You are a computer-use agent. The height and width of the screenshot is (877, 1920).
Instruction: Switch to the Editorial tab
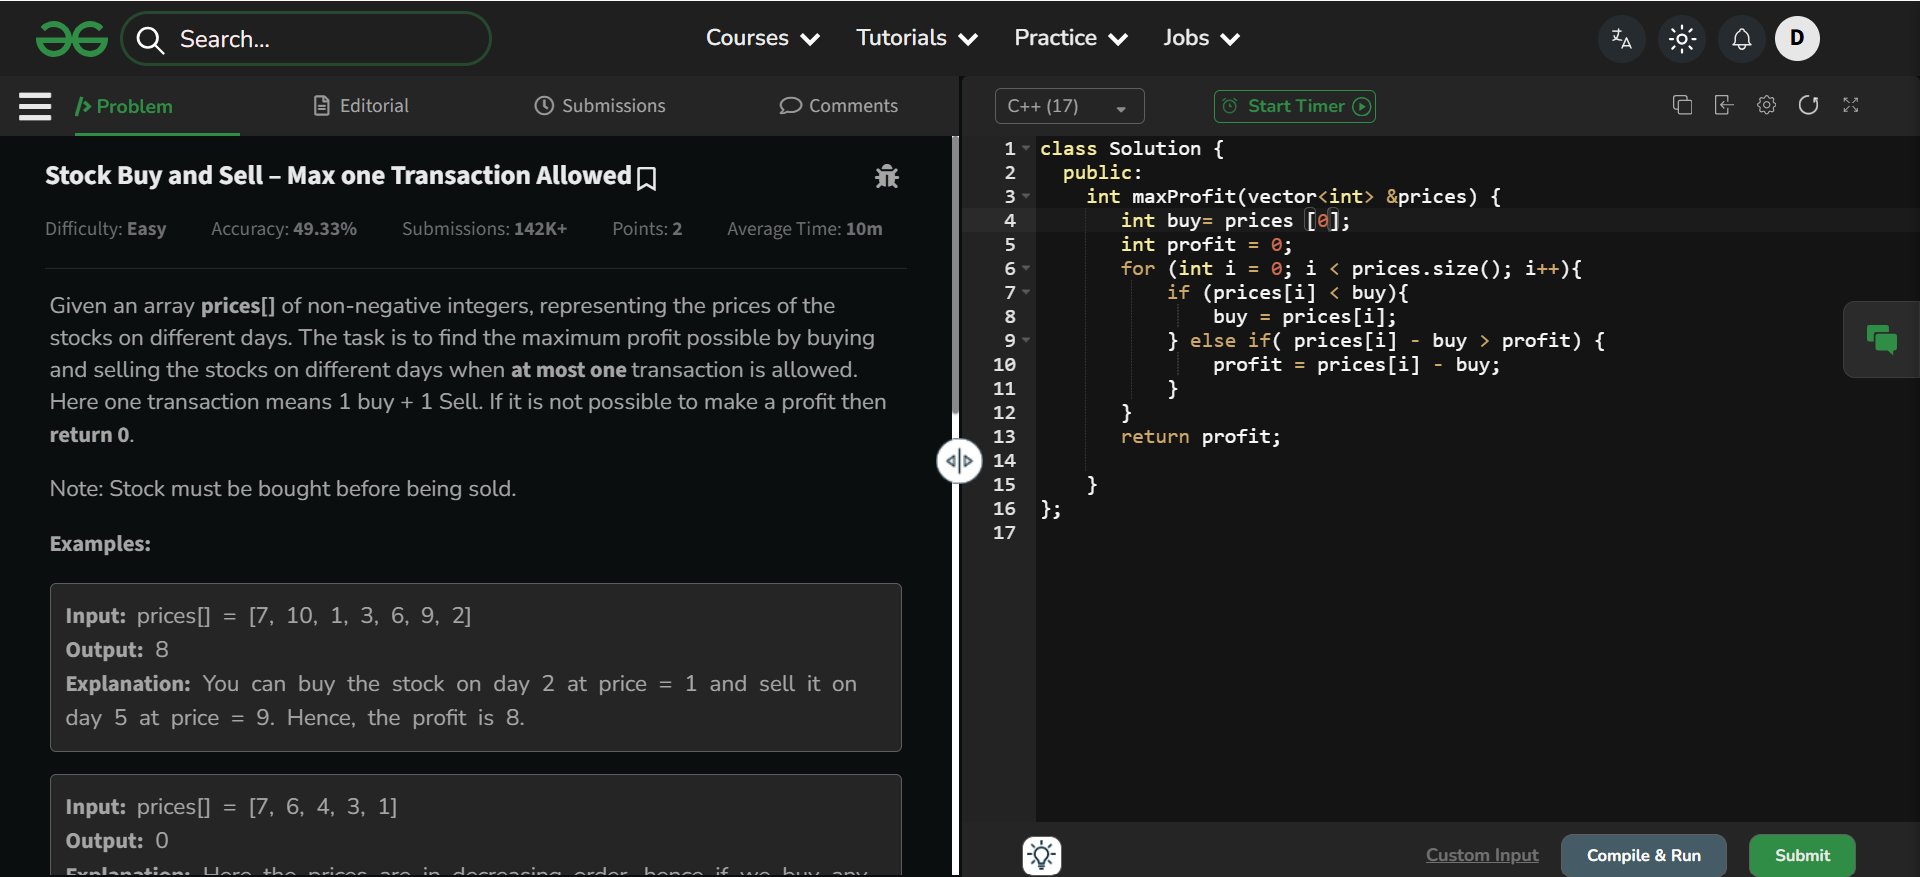[x=361, y=106]
